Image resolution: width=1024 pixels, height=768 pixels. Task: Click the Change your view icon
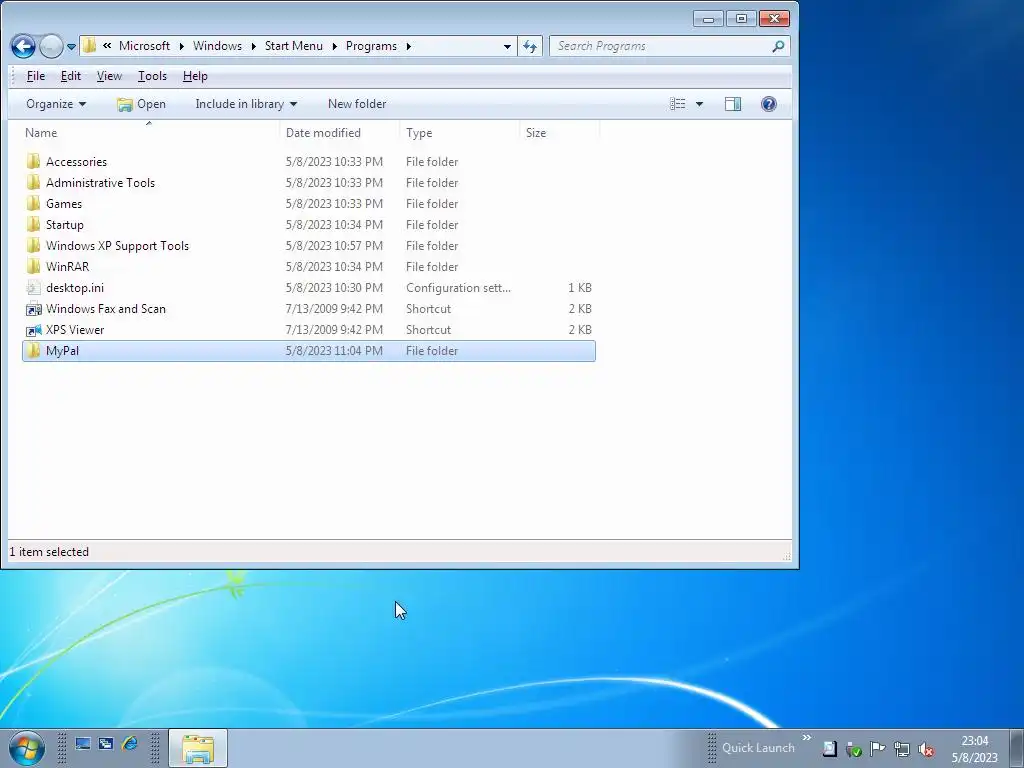(678, 104)
